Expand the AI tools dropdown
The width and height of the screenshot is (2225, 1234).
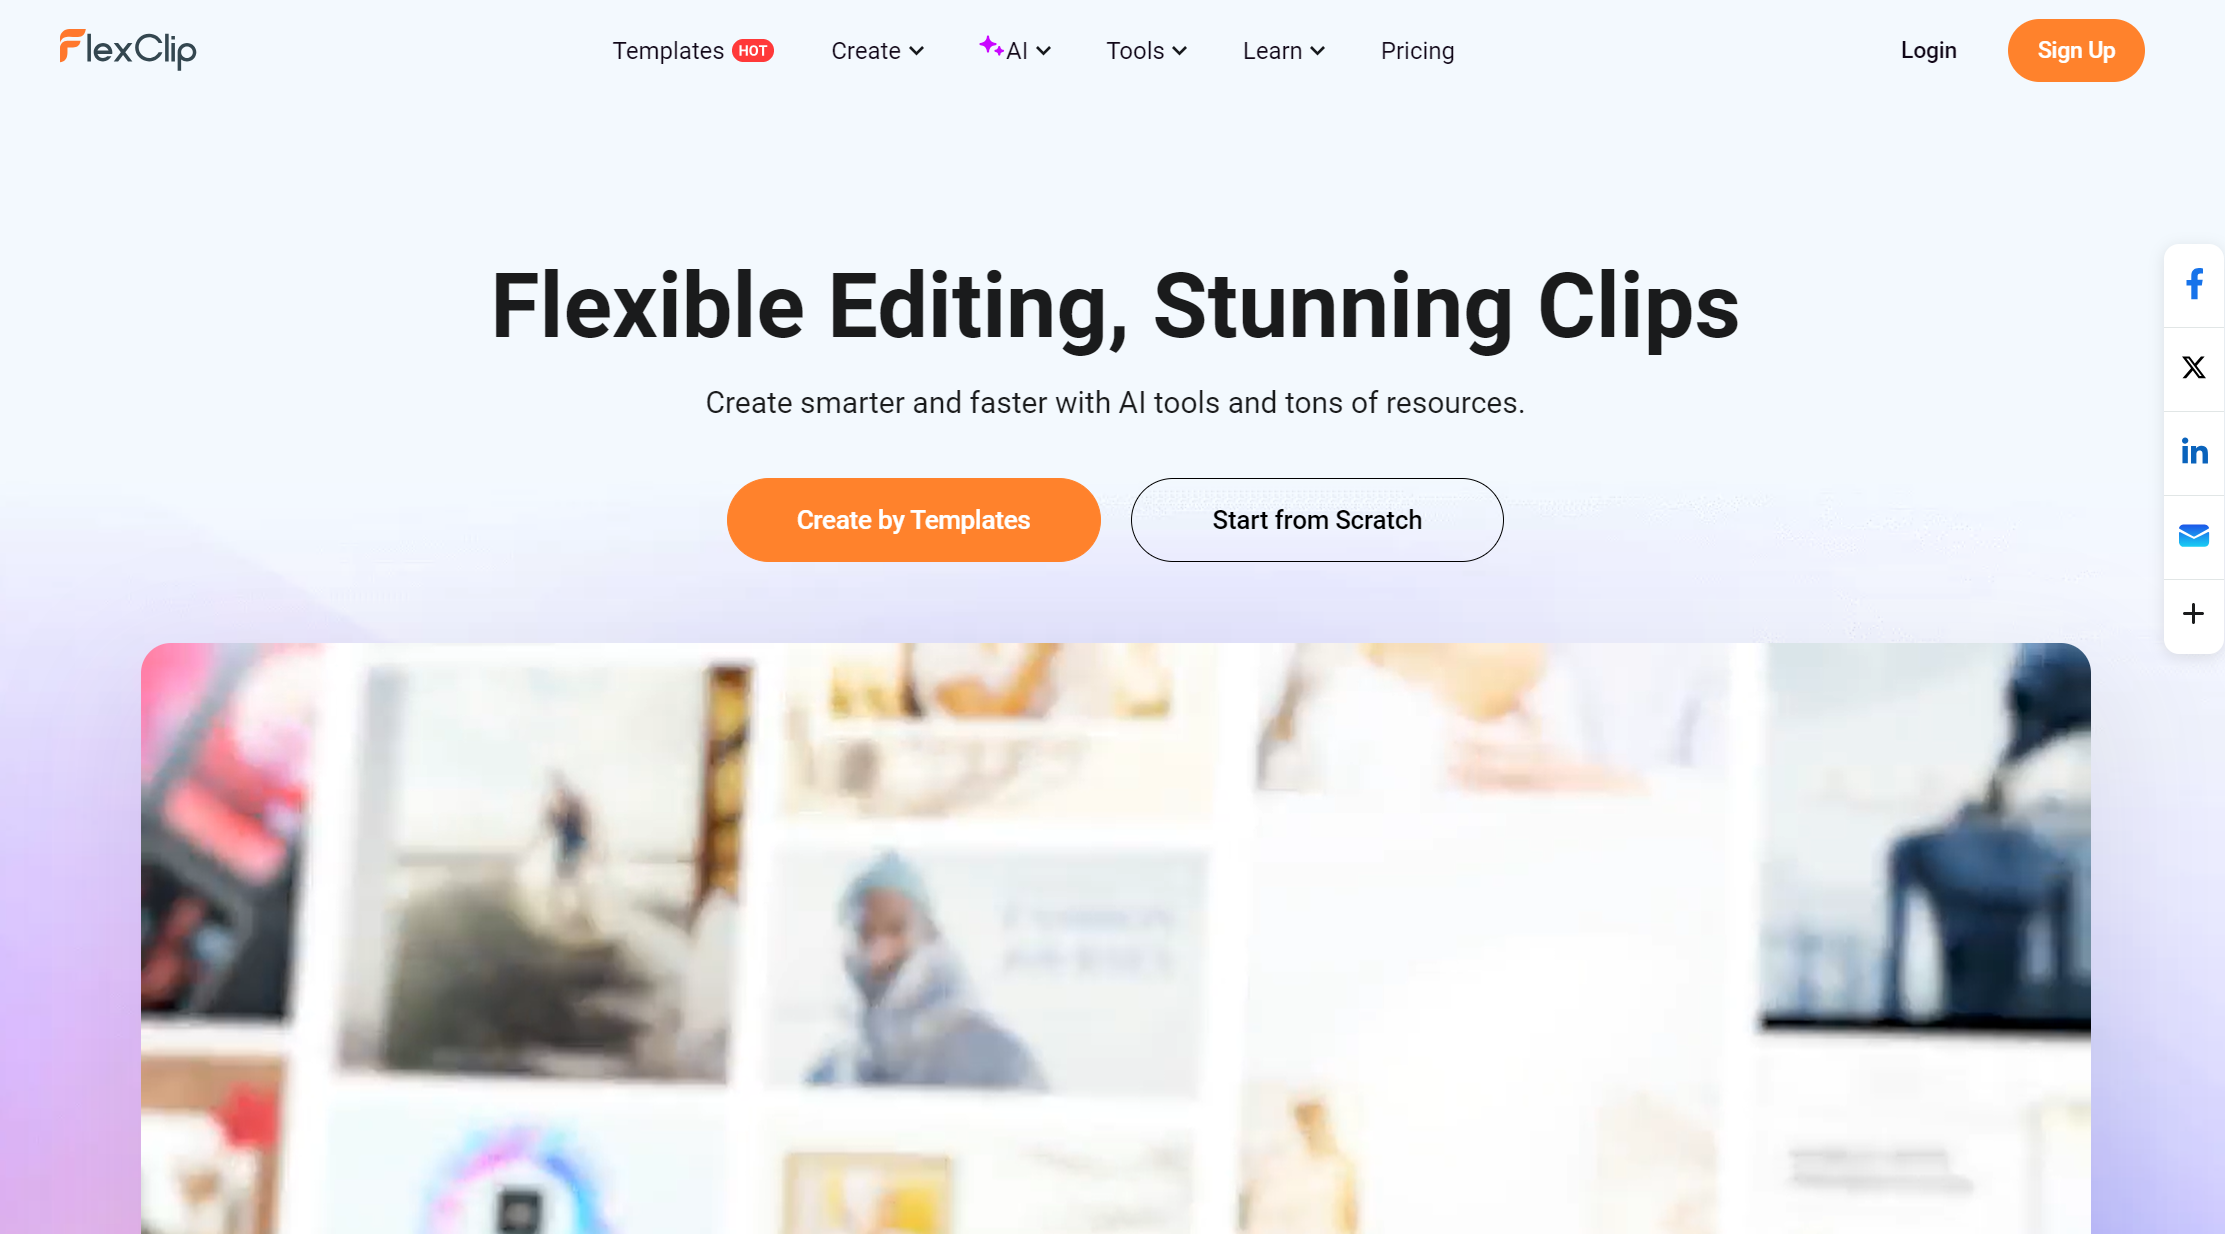click(x=1019, y=50)
